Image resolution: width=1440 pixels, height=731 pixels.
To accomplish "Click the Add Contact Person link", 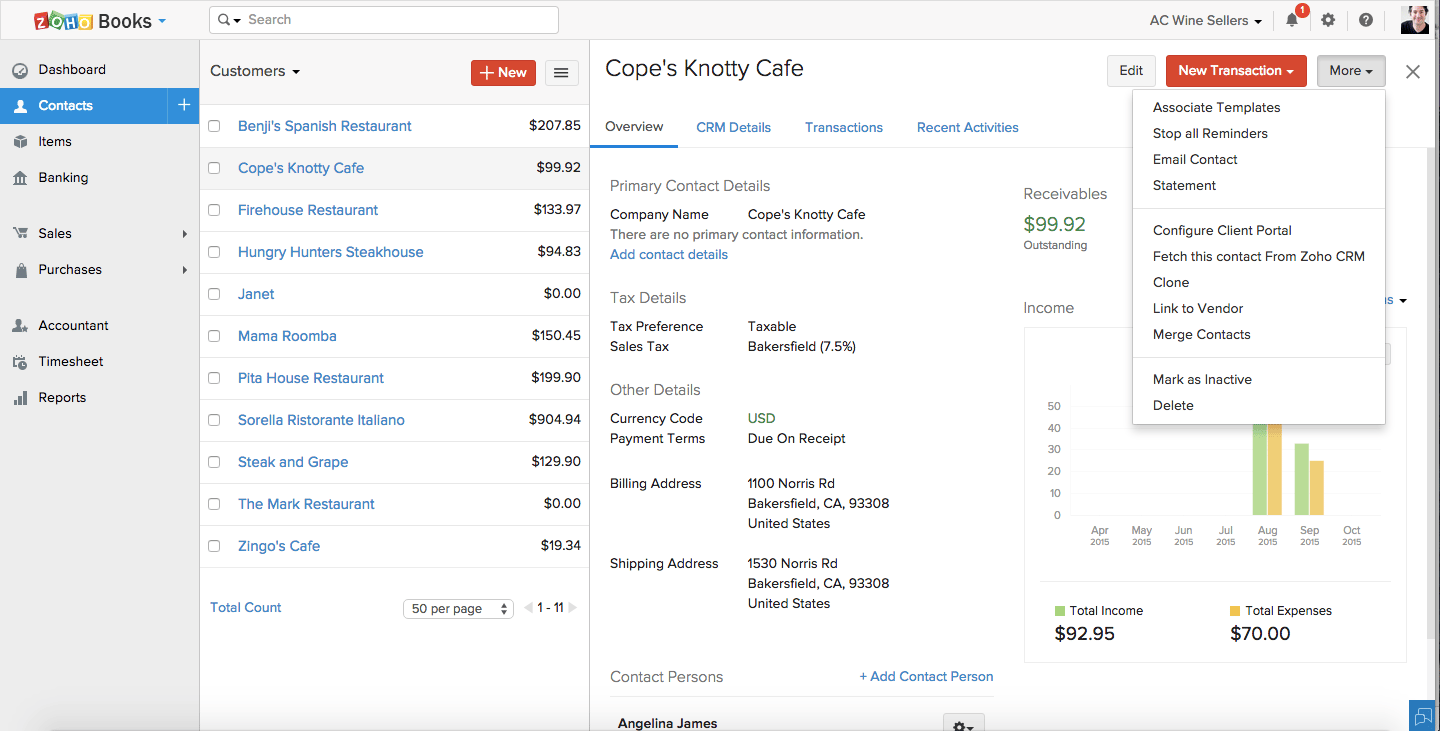I will pyautogui.click(x=926, y=676).
